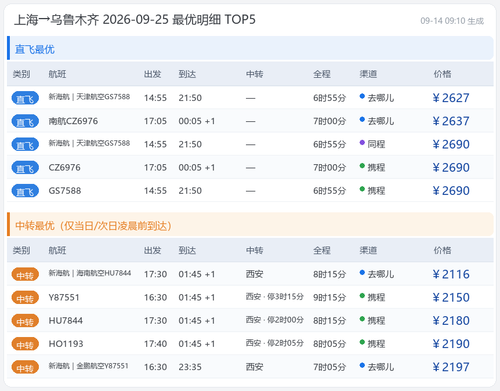Click the transfer info 西安 · 停3时15分
The height and width of the screenshot is (391, 500).
[275, 297]
